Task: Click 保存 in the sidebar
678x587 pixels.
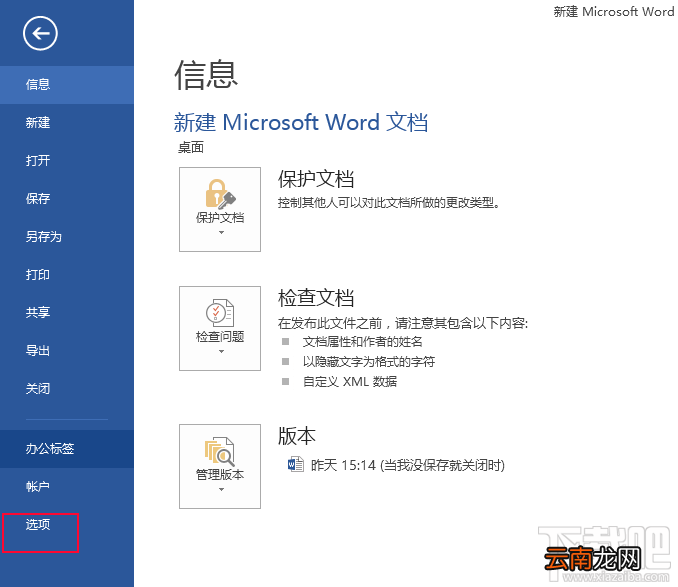Action: (67, 199)
